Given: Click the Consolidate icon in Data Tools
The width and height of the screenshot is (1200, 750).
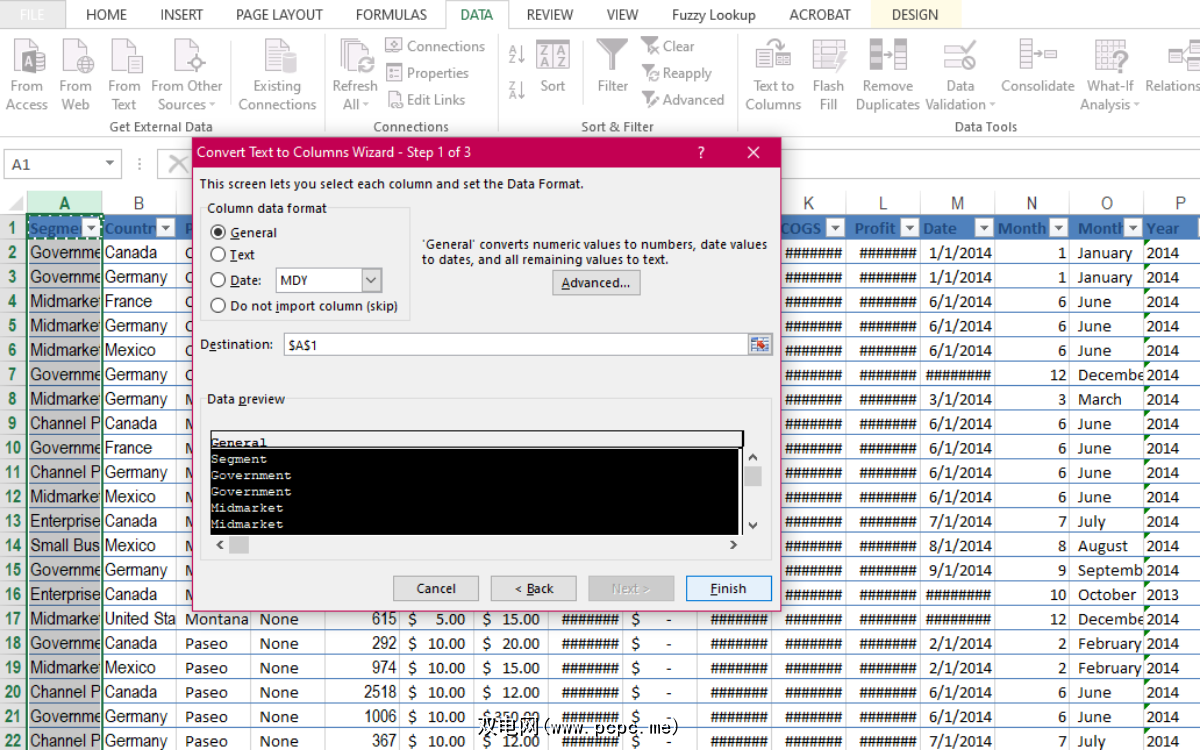Looking at the screenshot, I should click(1037, 55).
